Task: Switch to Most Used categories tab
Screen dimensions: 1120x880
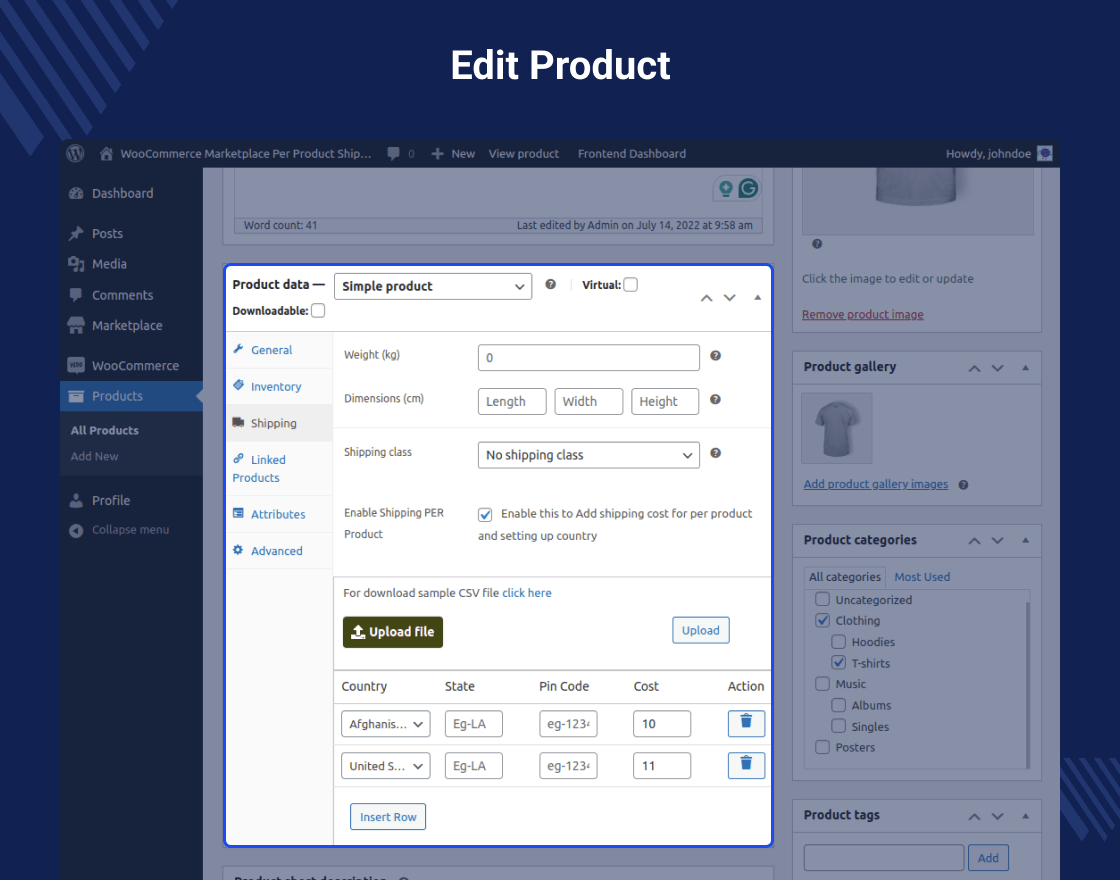Action: click(922, 577)
